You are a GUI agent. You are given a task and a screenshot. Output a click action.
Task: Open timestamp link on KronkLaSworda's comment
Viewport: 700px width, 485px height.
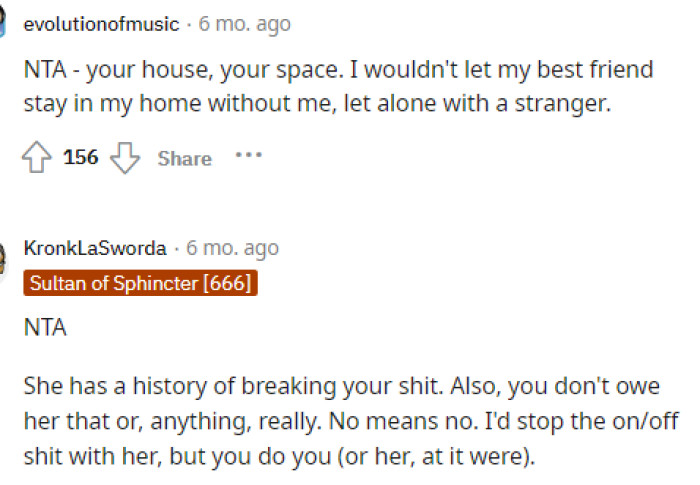[x=232, y=248]
